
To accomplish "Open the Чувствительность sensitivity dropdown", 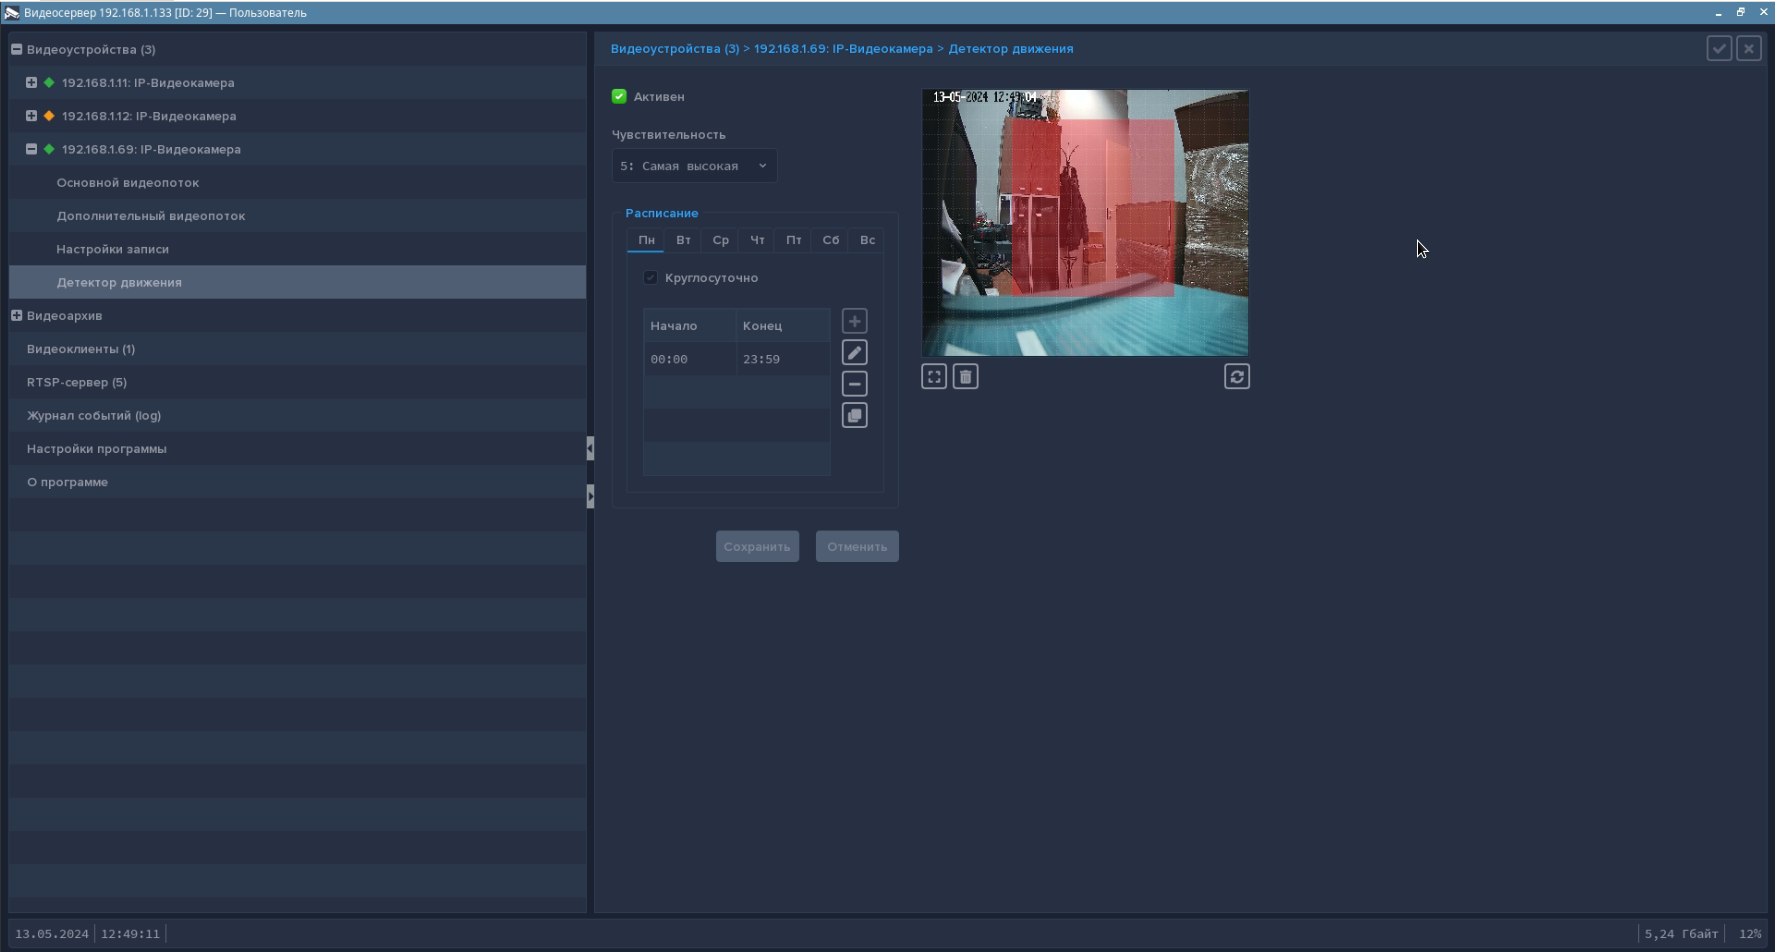I will click(694, 166).
